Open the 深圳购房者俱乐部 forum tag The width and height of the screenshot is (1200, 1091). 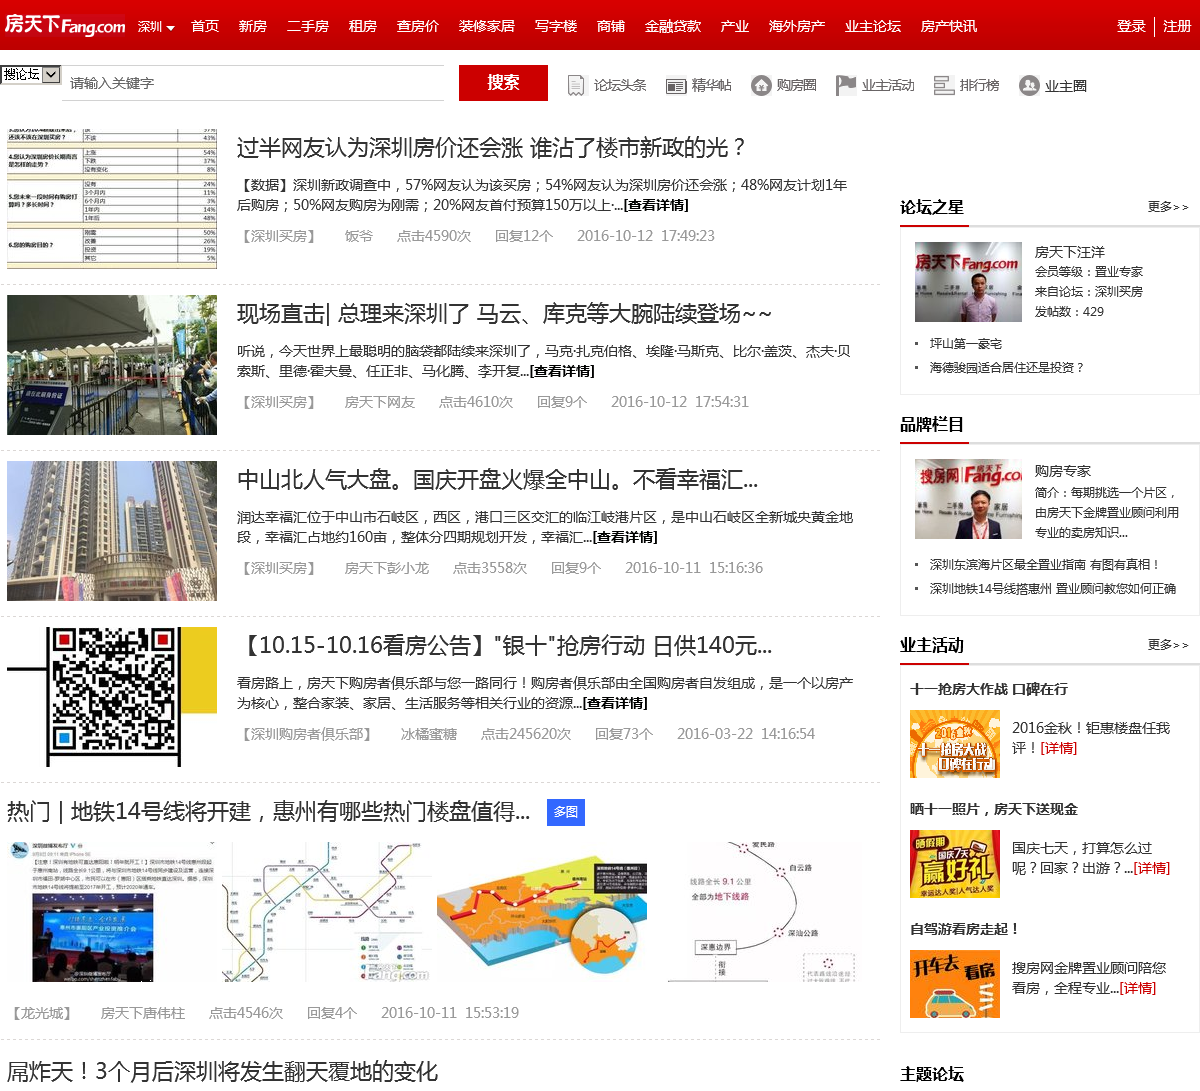coord(307,734)
